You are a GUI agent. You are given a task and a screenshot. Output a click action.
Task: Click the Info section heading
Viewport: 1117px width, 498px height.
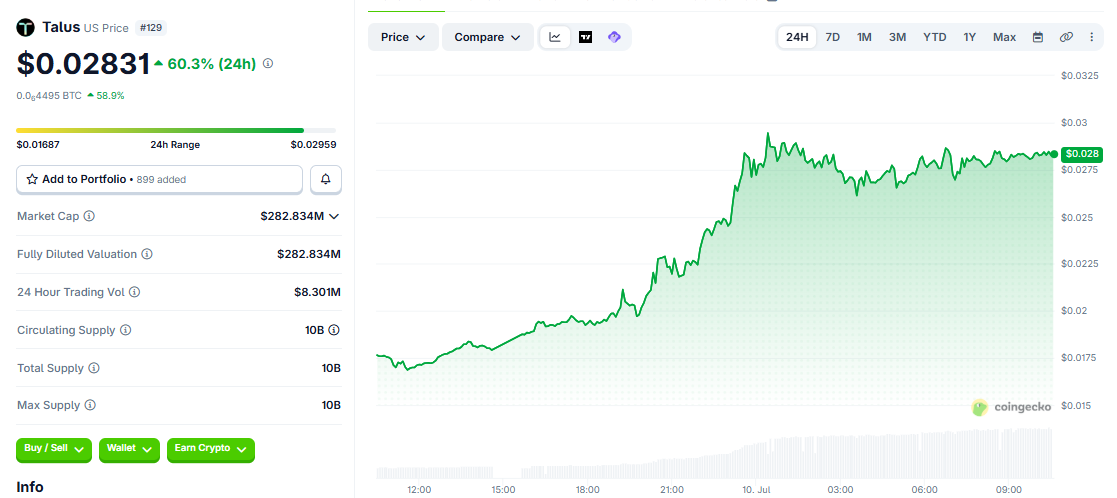click(x=30, y=487)
